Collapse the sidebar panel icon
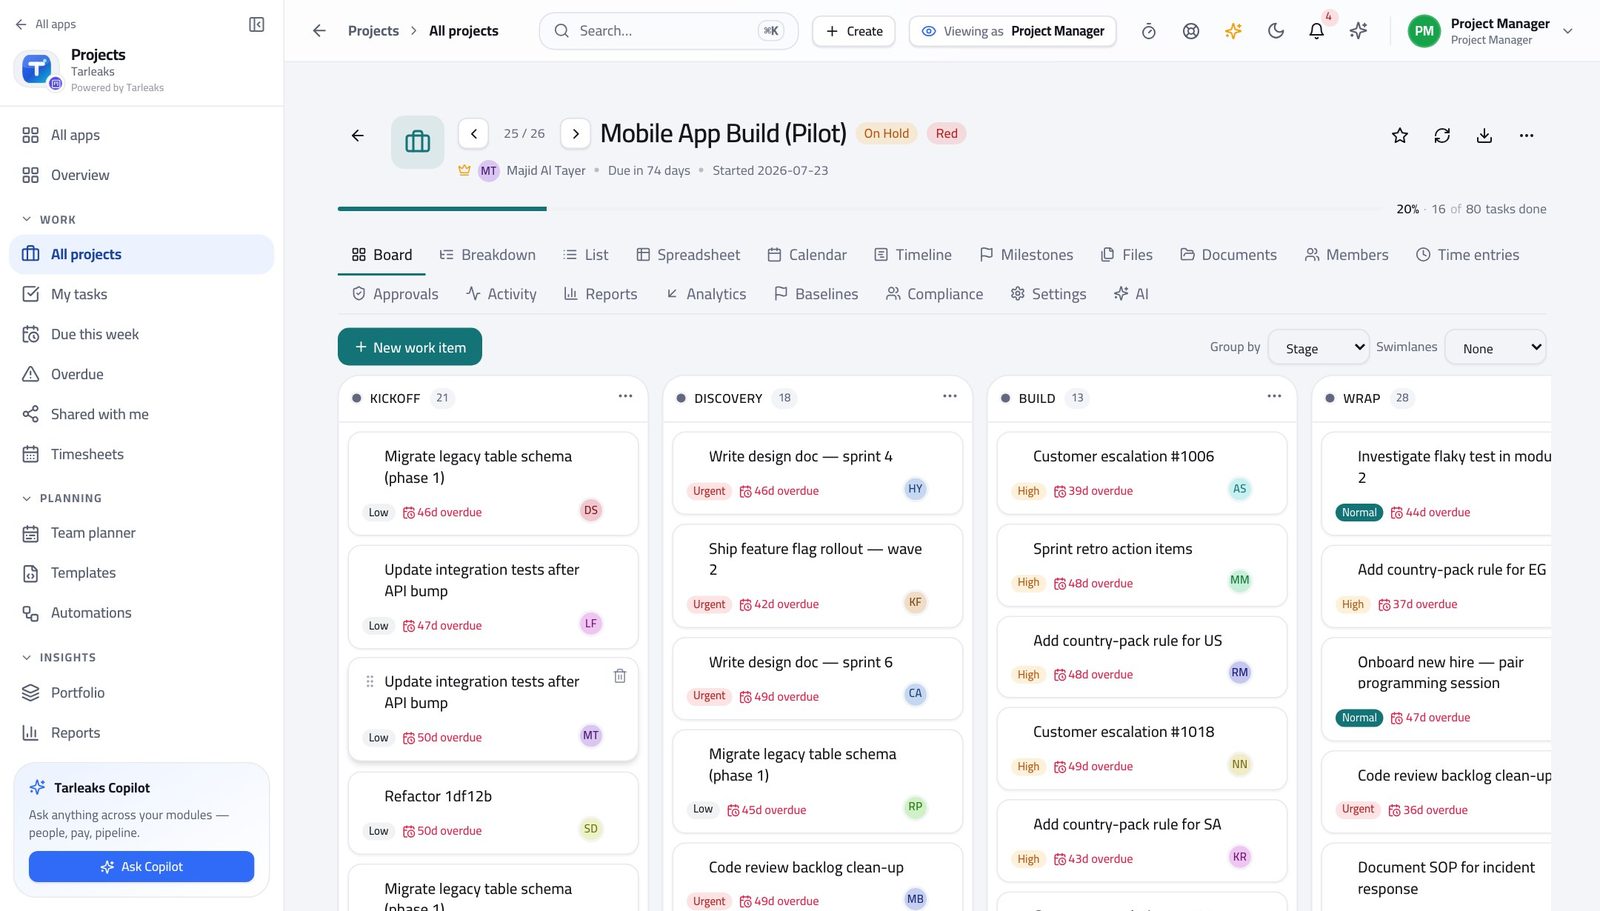The image size is (1600, 911). pos(256,24)
